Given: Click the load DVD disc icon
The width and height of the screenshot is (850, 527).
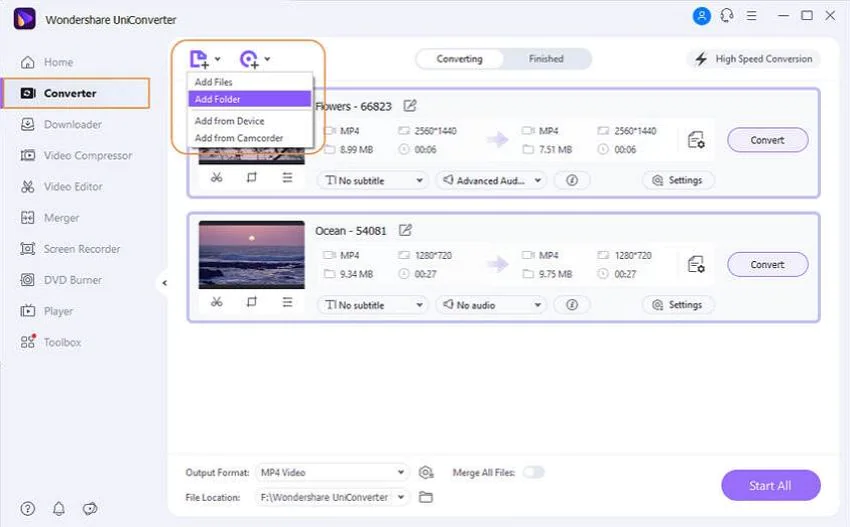Looking at the screenshot, I should pos(249,59).
